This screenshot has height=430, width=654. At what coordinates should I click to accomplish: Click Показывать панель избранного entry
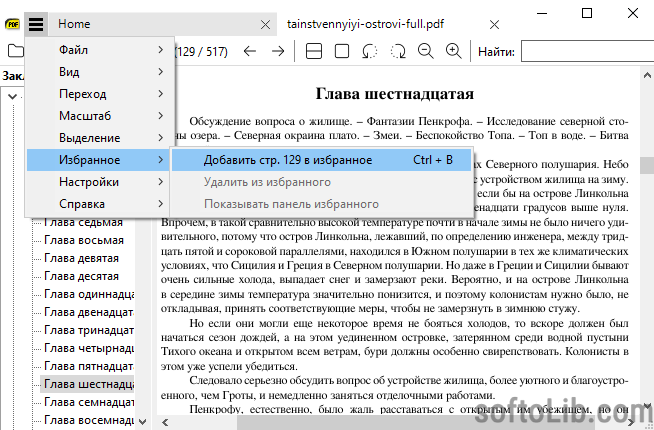tap(321, 204)
